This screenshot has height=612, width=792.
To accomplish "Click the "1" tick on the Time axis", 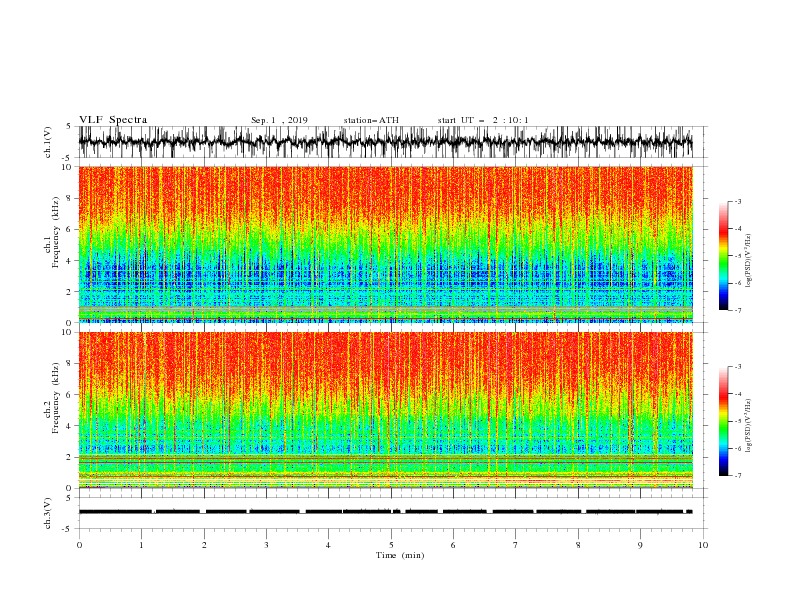I will pyautogui.click(x=141, y=545).
